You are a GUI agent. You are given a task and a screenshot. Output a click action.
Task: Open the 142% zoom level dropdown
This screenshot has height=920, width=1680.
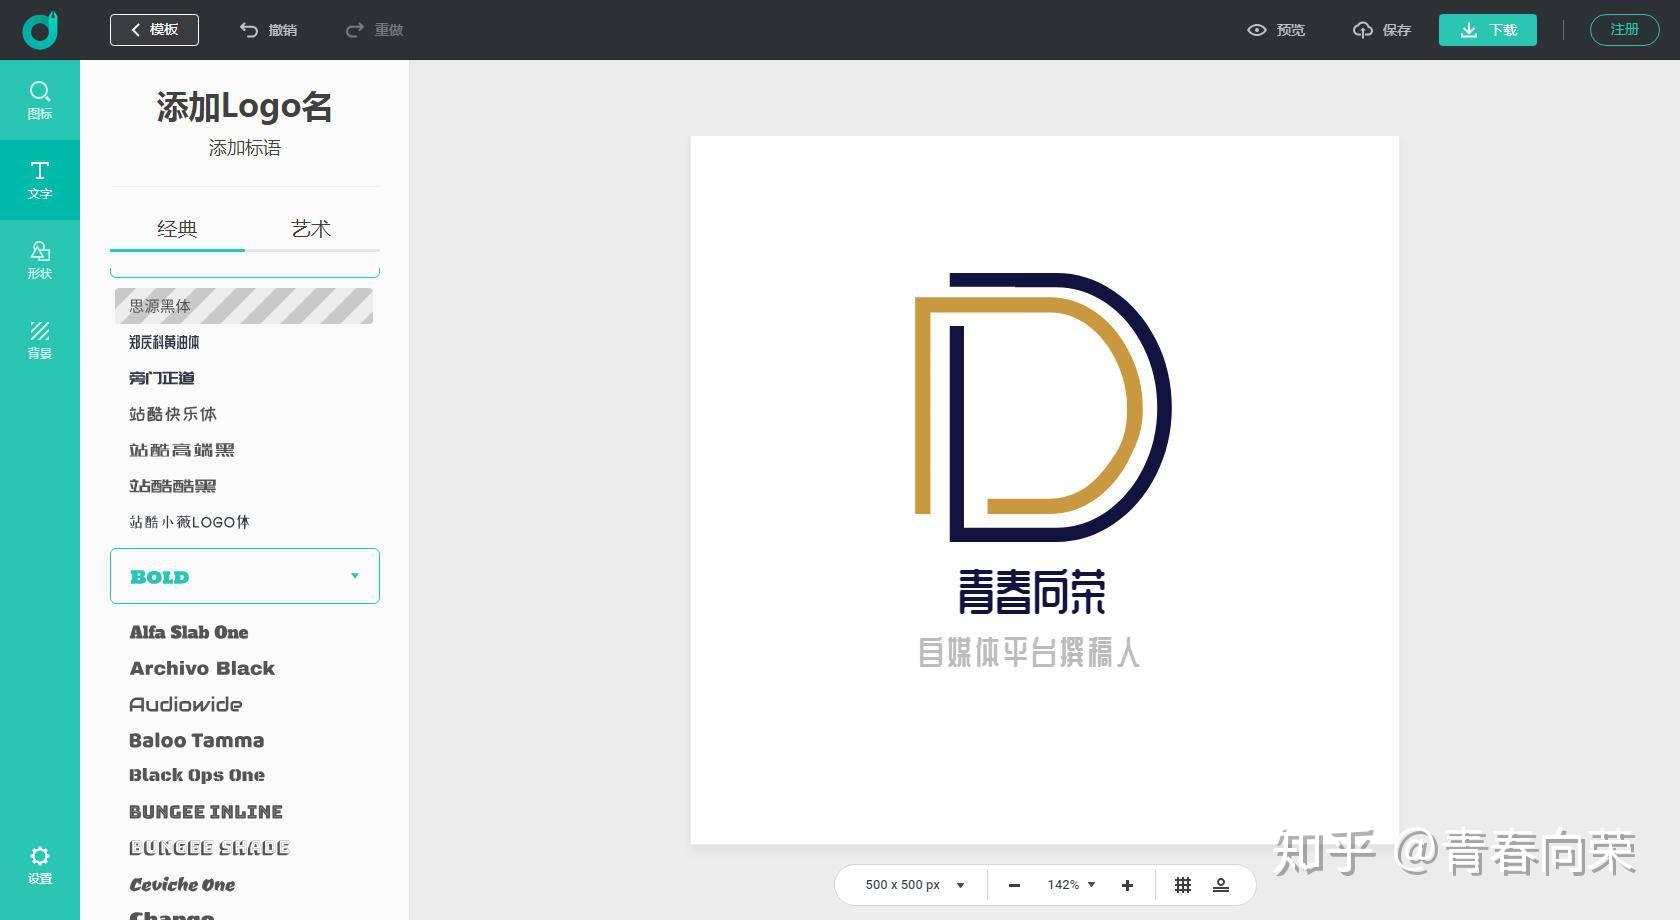[1069, 884]
